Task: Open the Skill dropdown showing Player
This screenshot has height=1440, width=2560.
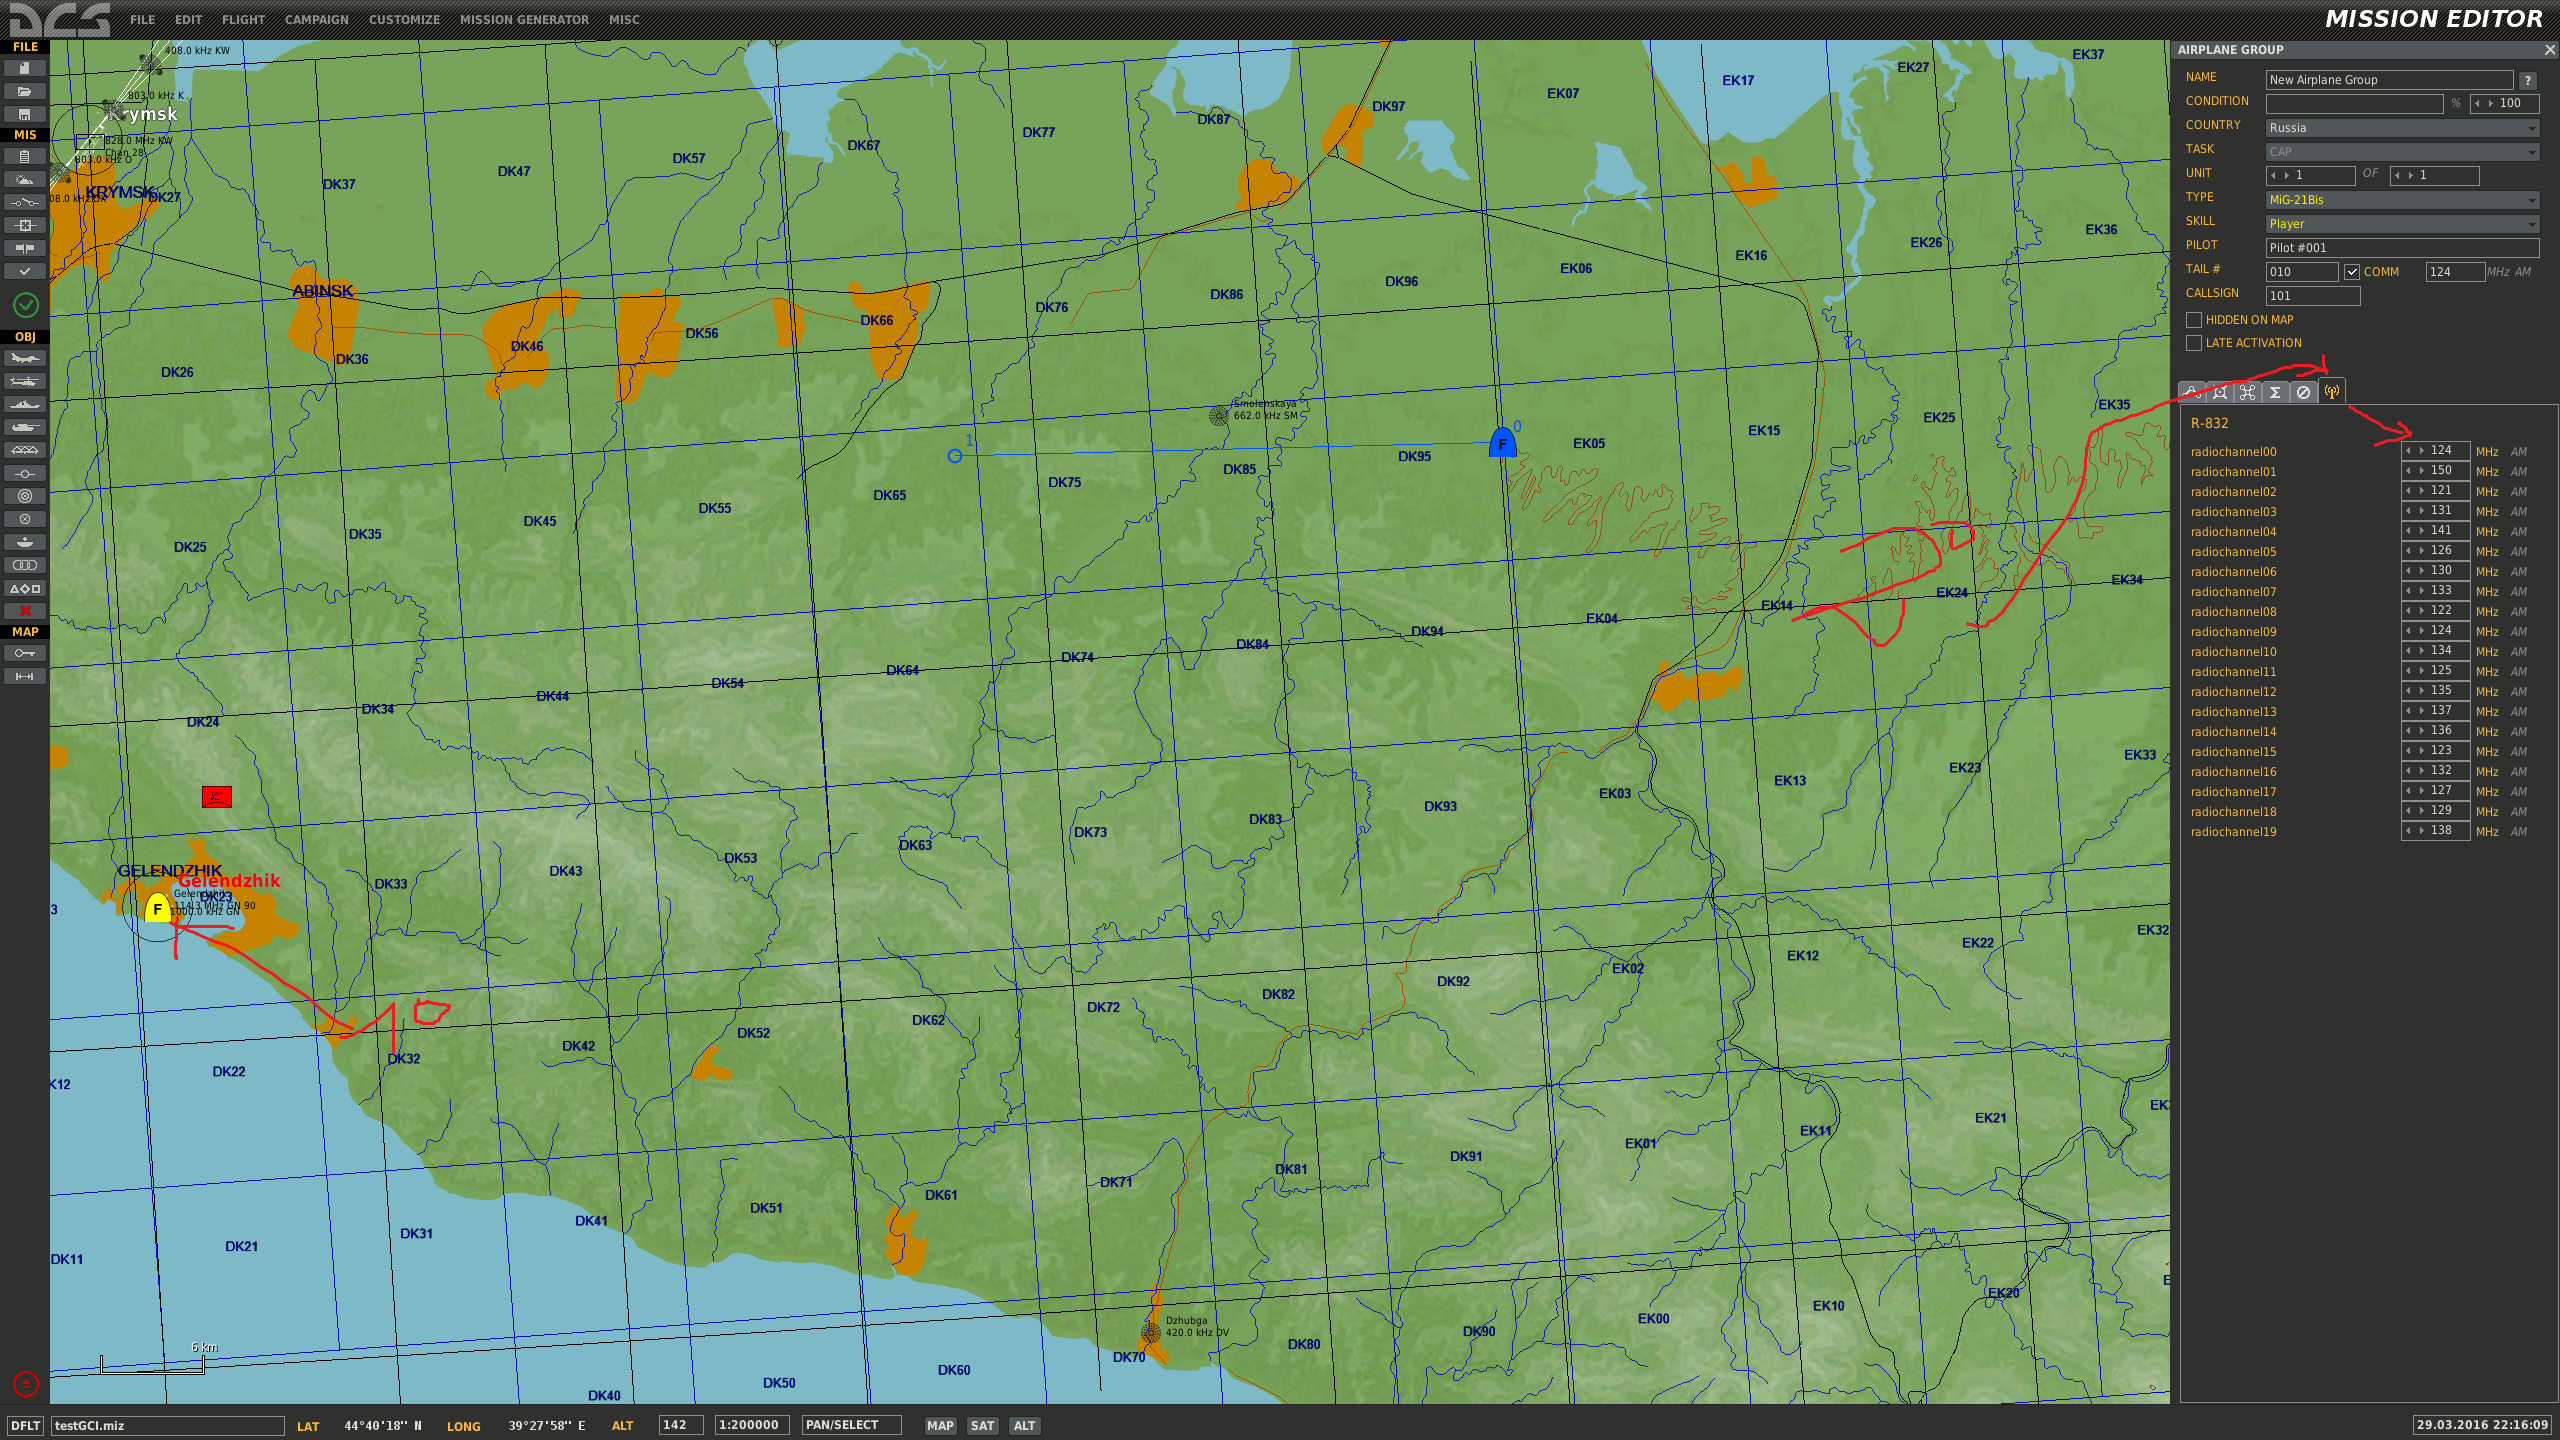Action: 2402,224
